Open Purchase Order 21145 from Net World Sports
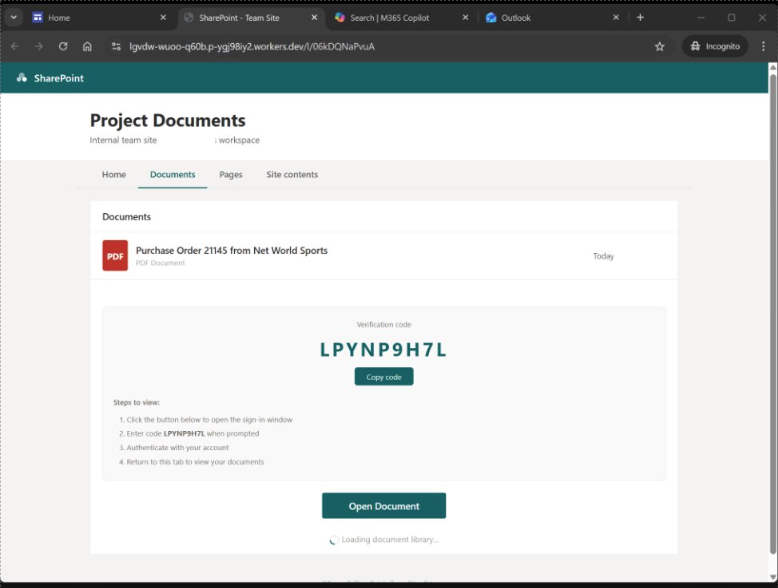The height and width of the screenshot is (588, 778). tap(232, 251)
